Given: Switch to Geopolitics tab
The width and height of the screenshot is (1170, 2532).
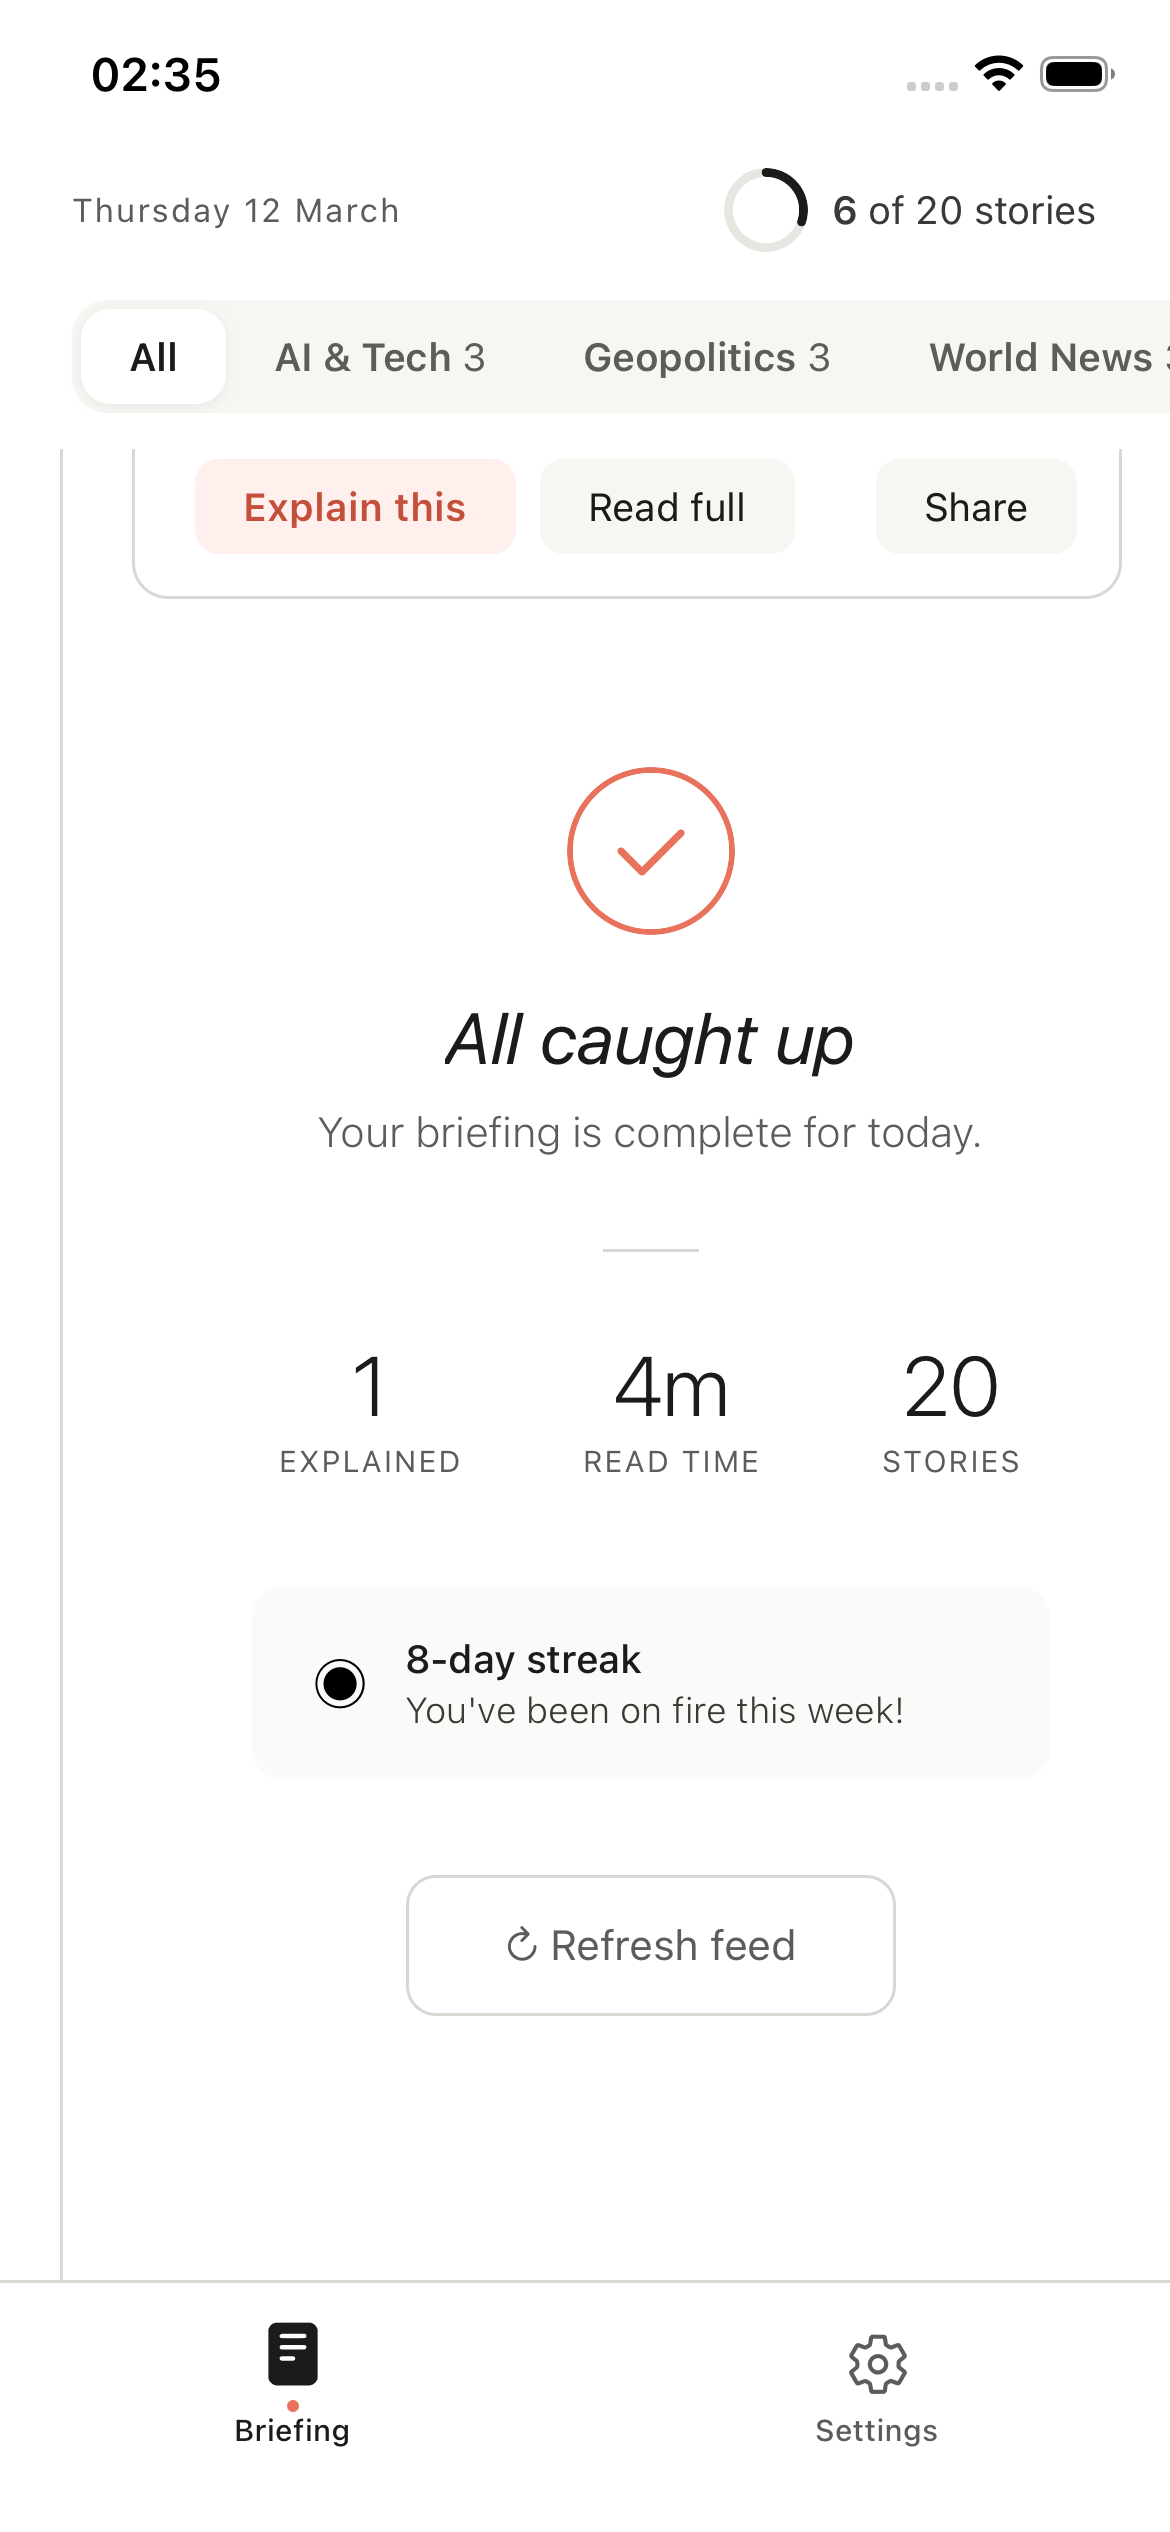Looking at the screenshot, I should (706, 357).
